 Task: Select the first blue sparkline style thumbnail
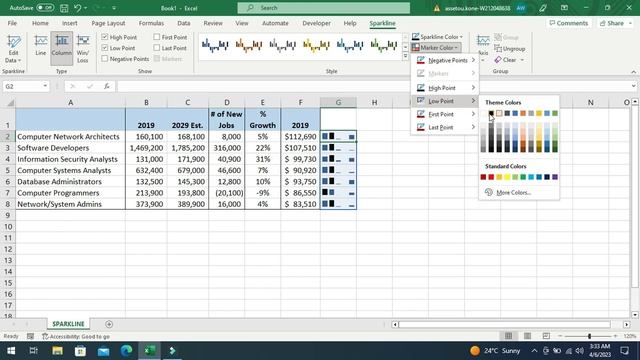[x=215, y=45]
